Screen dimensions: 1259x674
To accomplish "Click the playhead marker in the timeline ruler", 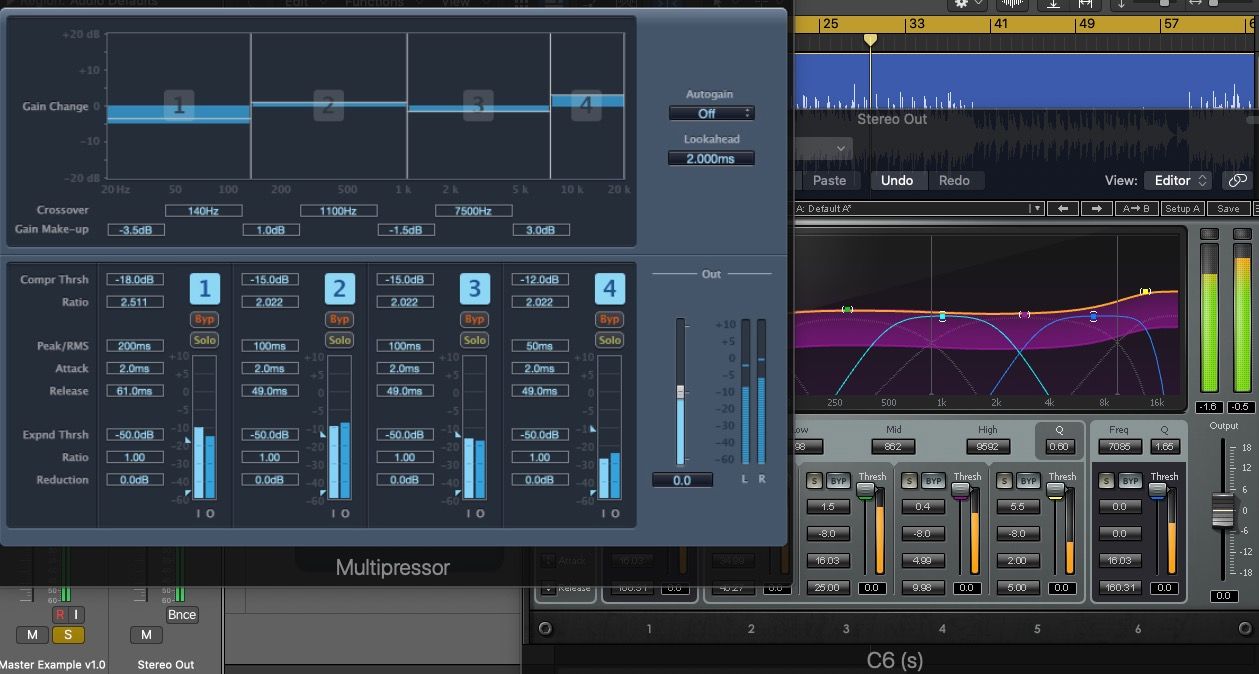I will click(869, 40).
